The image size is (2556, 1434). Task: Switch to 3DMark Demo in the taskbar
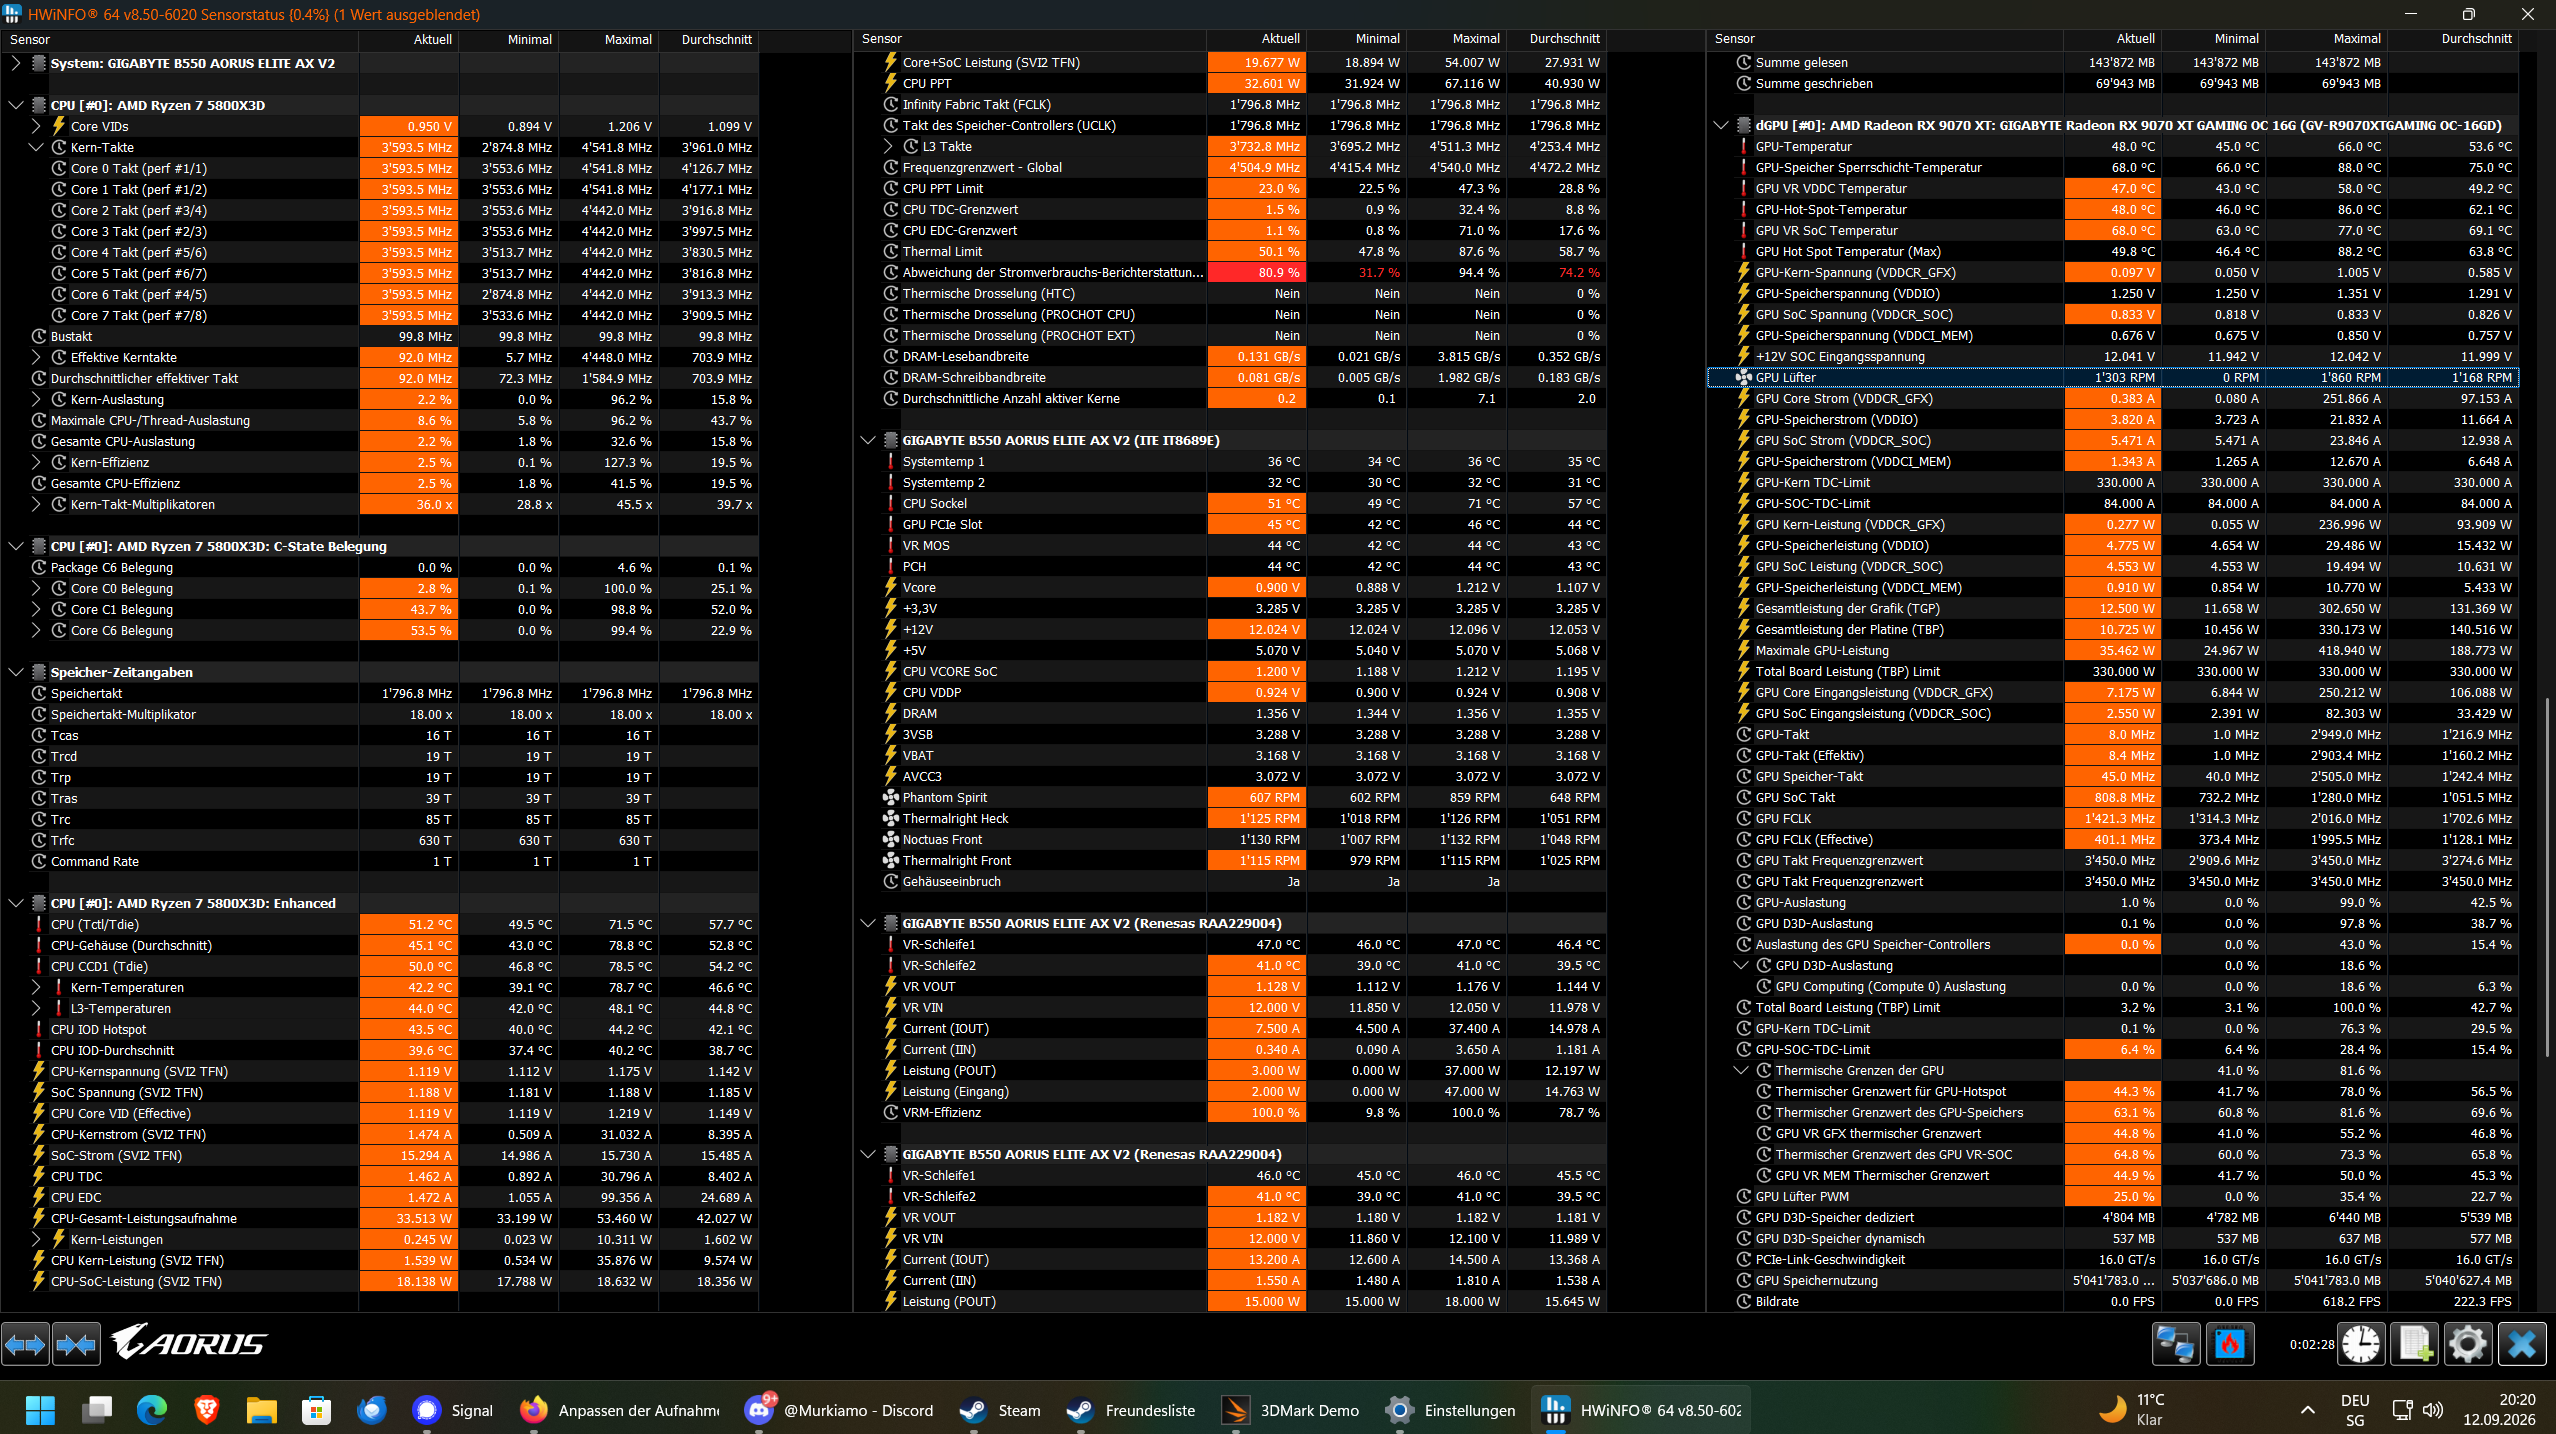click(1291, 1410)
